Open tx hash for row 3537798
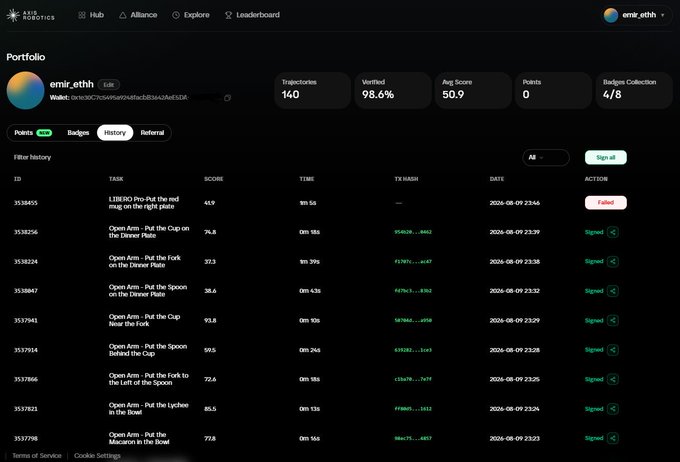This screenshot has height=462, width=680. coord(413,438)
